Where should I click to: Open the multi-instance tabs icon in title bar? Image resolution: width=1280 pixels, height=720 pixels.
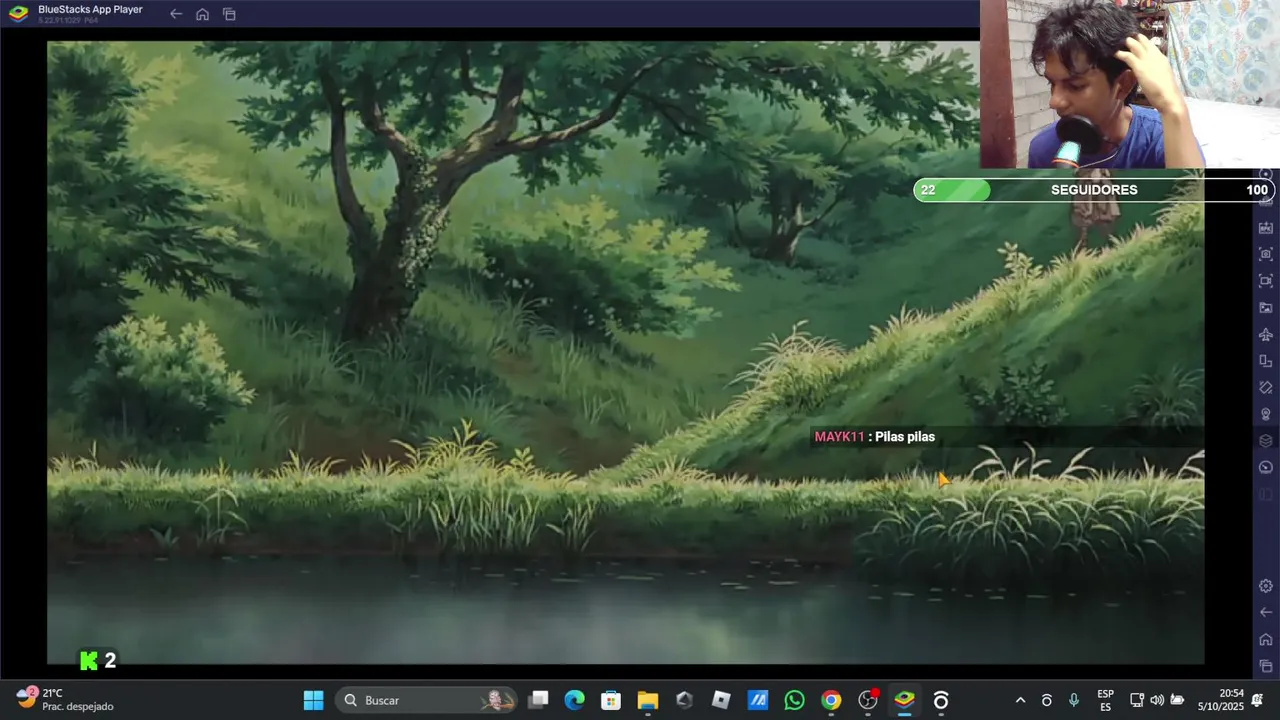click(x=229, y=14)
